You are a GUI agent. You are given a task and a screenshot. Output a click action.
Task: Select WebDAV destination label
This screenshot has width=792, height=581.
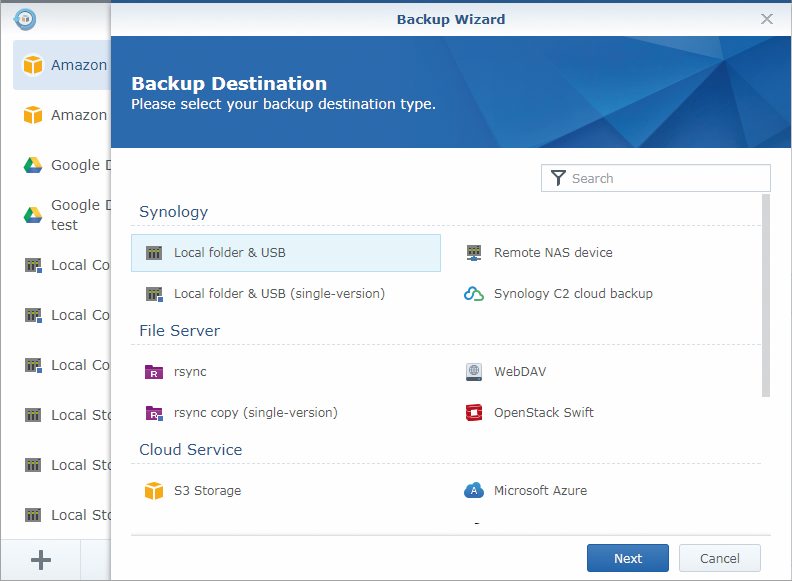tap(520, 372)
